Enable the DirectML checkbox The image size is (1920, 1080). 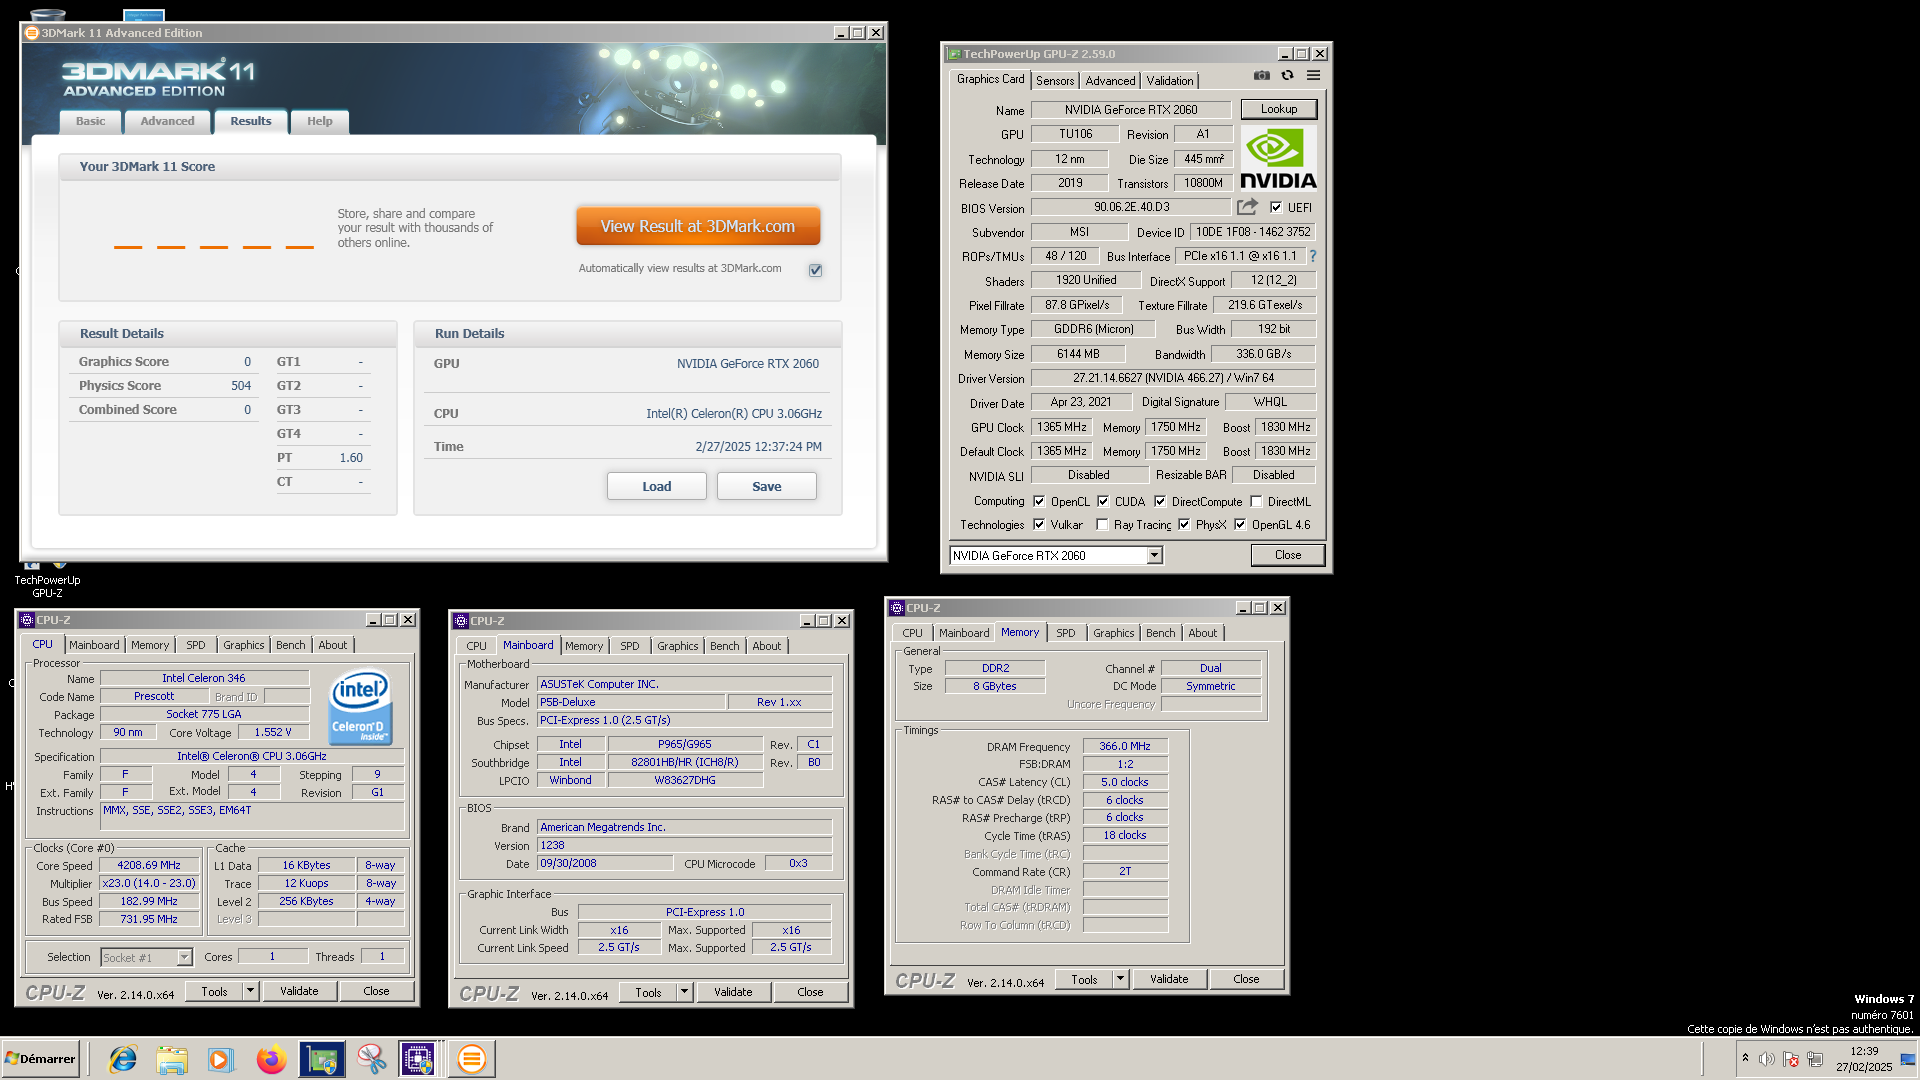tap(1256, 501)
